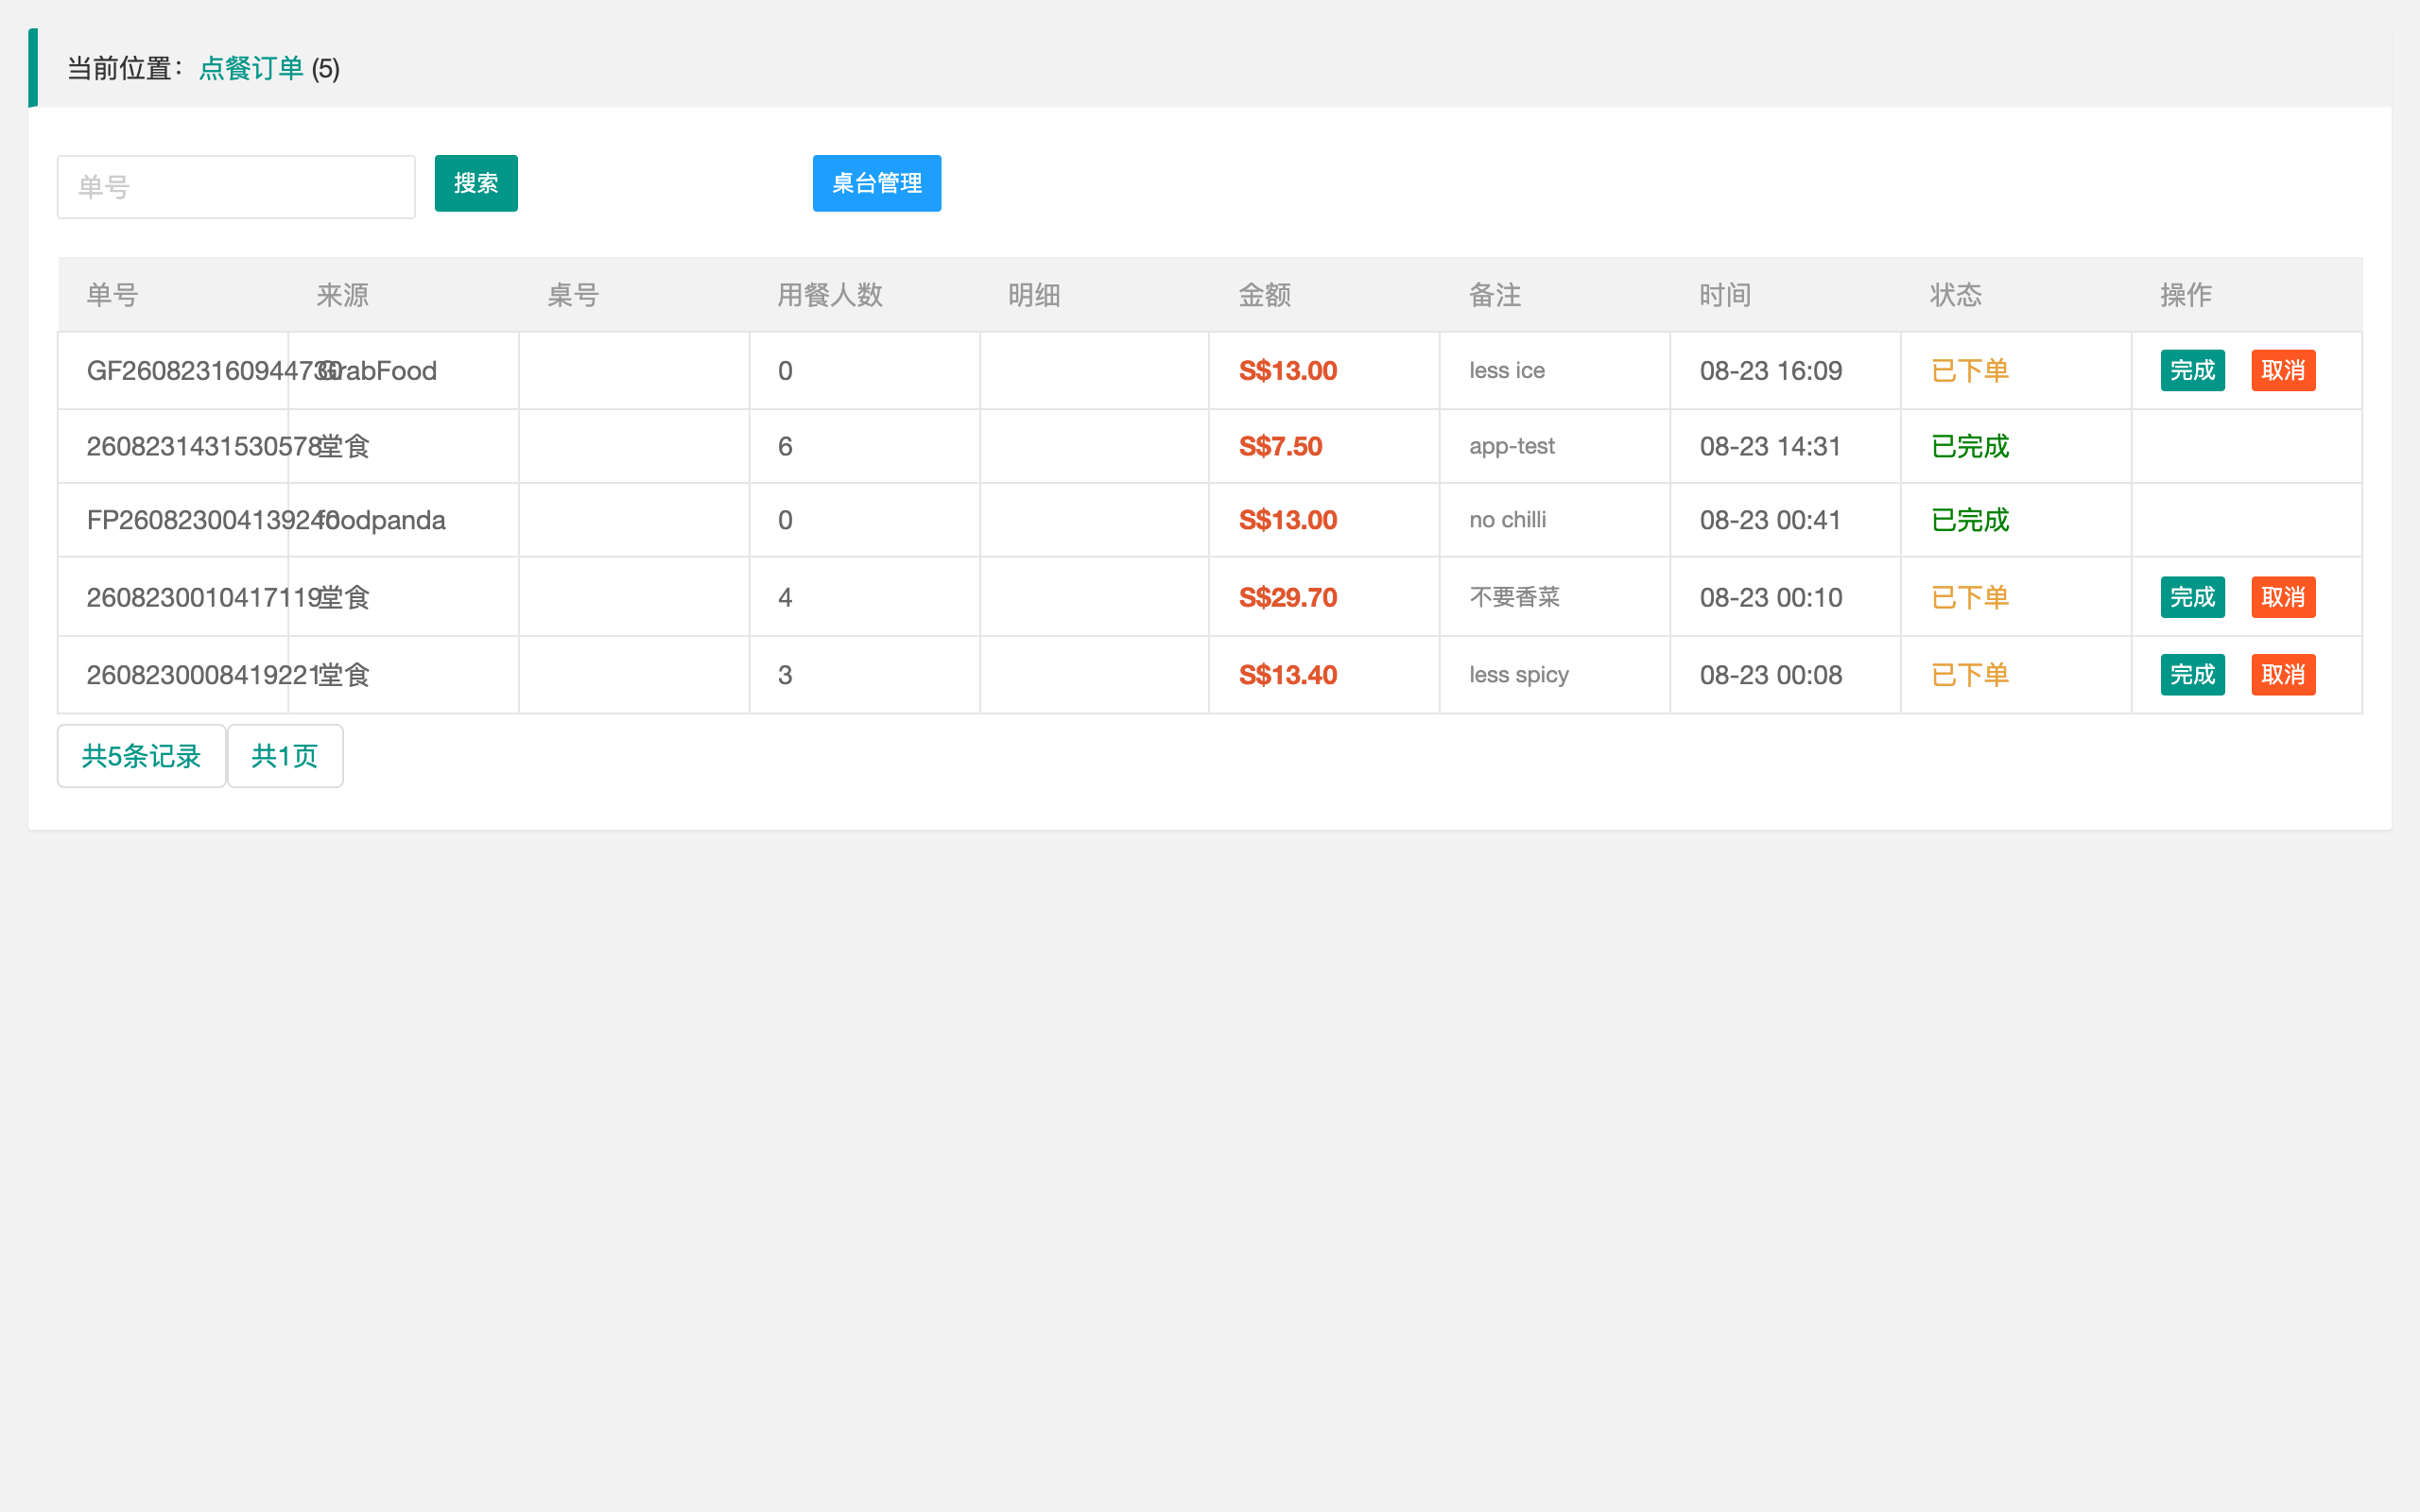Cancel the GrabFood order with 取消
2420x1512 pixels.
pyautogui.click(x=2284, y=371)
